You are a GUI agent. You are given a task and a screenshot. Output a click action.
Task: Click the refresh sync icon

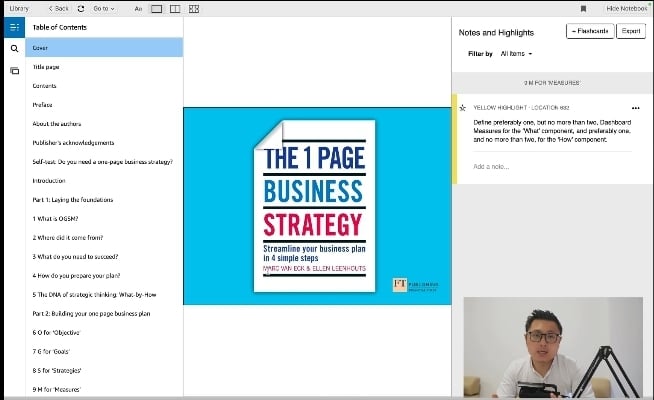(x=81, y=8)
